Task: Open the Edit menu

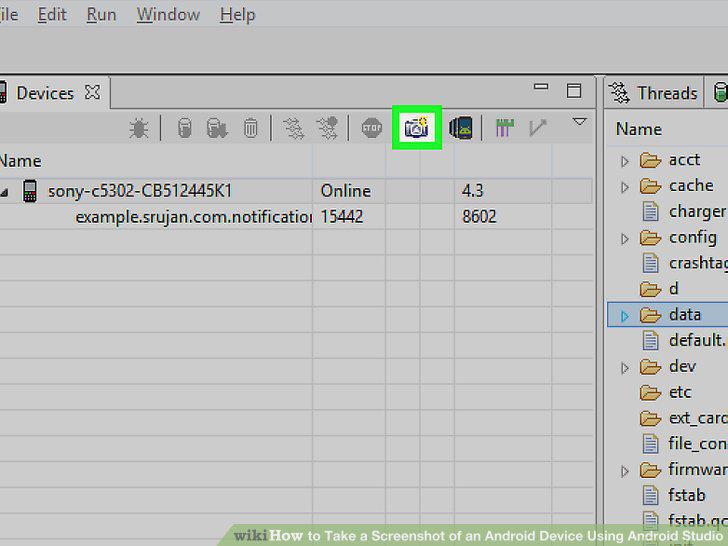Action: click(x=52, y=15)
